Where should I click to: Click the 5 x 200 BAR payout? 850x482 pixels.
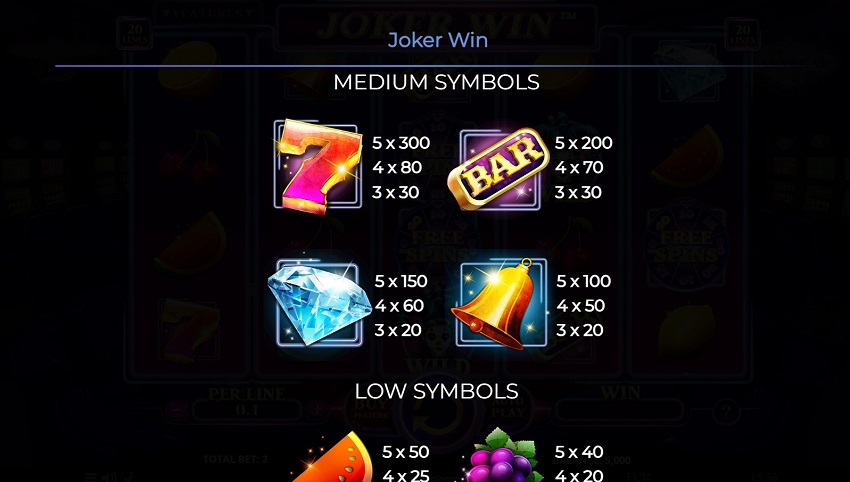coord(583,143)
